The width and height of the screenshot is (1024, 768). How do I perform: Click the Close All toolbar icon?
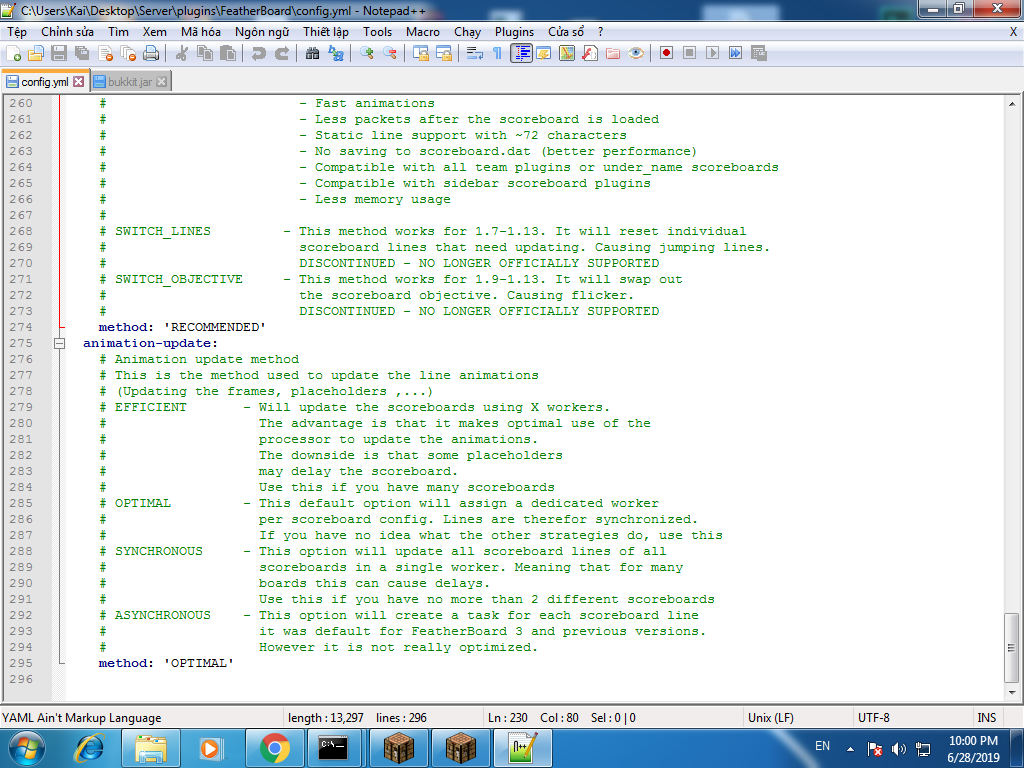pyautogui.click(x=129, y=54)
